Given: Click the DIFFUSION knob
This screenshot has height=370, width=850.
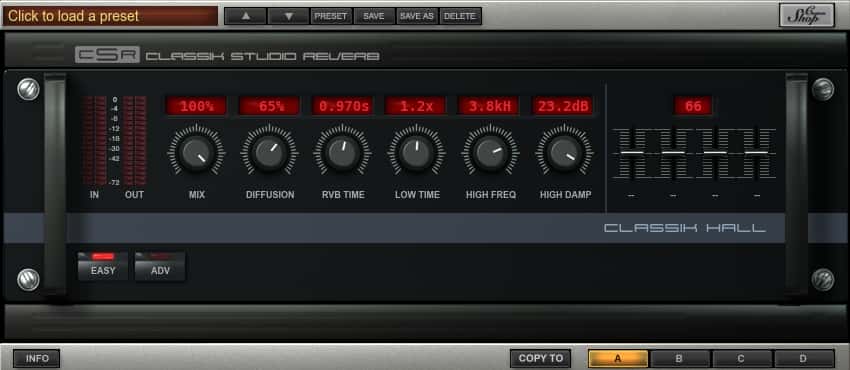Looking at the screenshot, I should click(269, 153).
